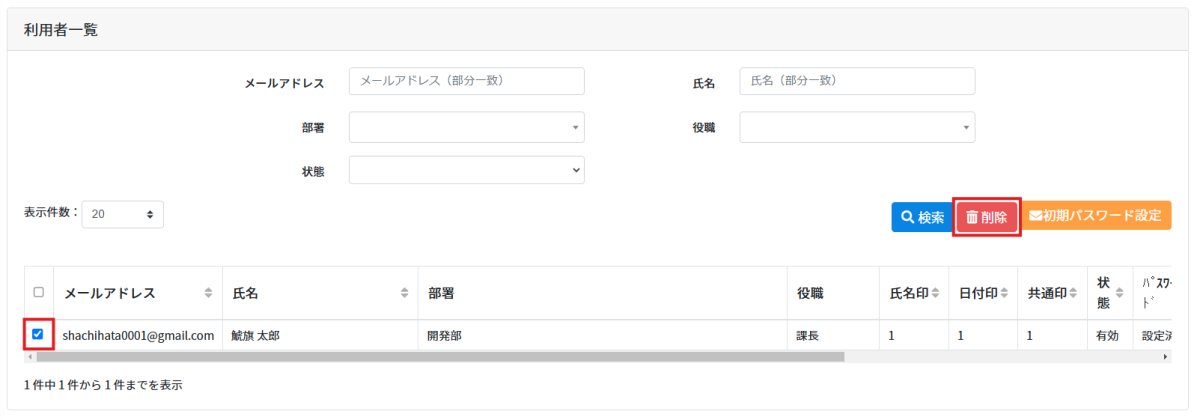Screen dimensions: 1200x420
Task: Click the メールアドレス search input field
Action: click(x=466, y=81)
